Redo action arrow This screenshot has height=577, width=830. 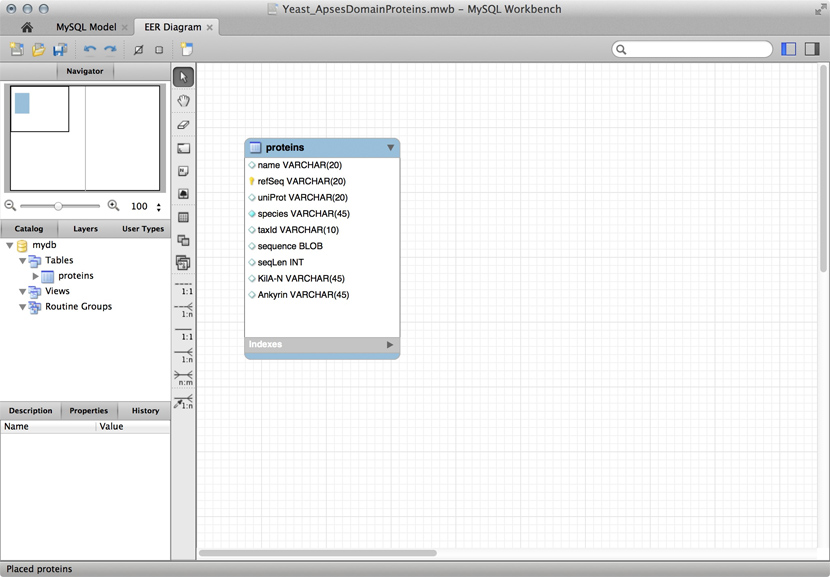click(x=110, y=49)
